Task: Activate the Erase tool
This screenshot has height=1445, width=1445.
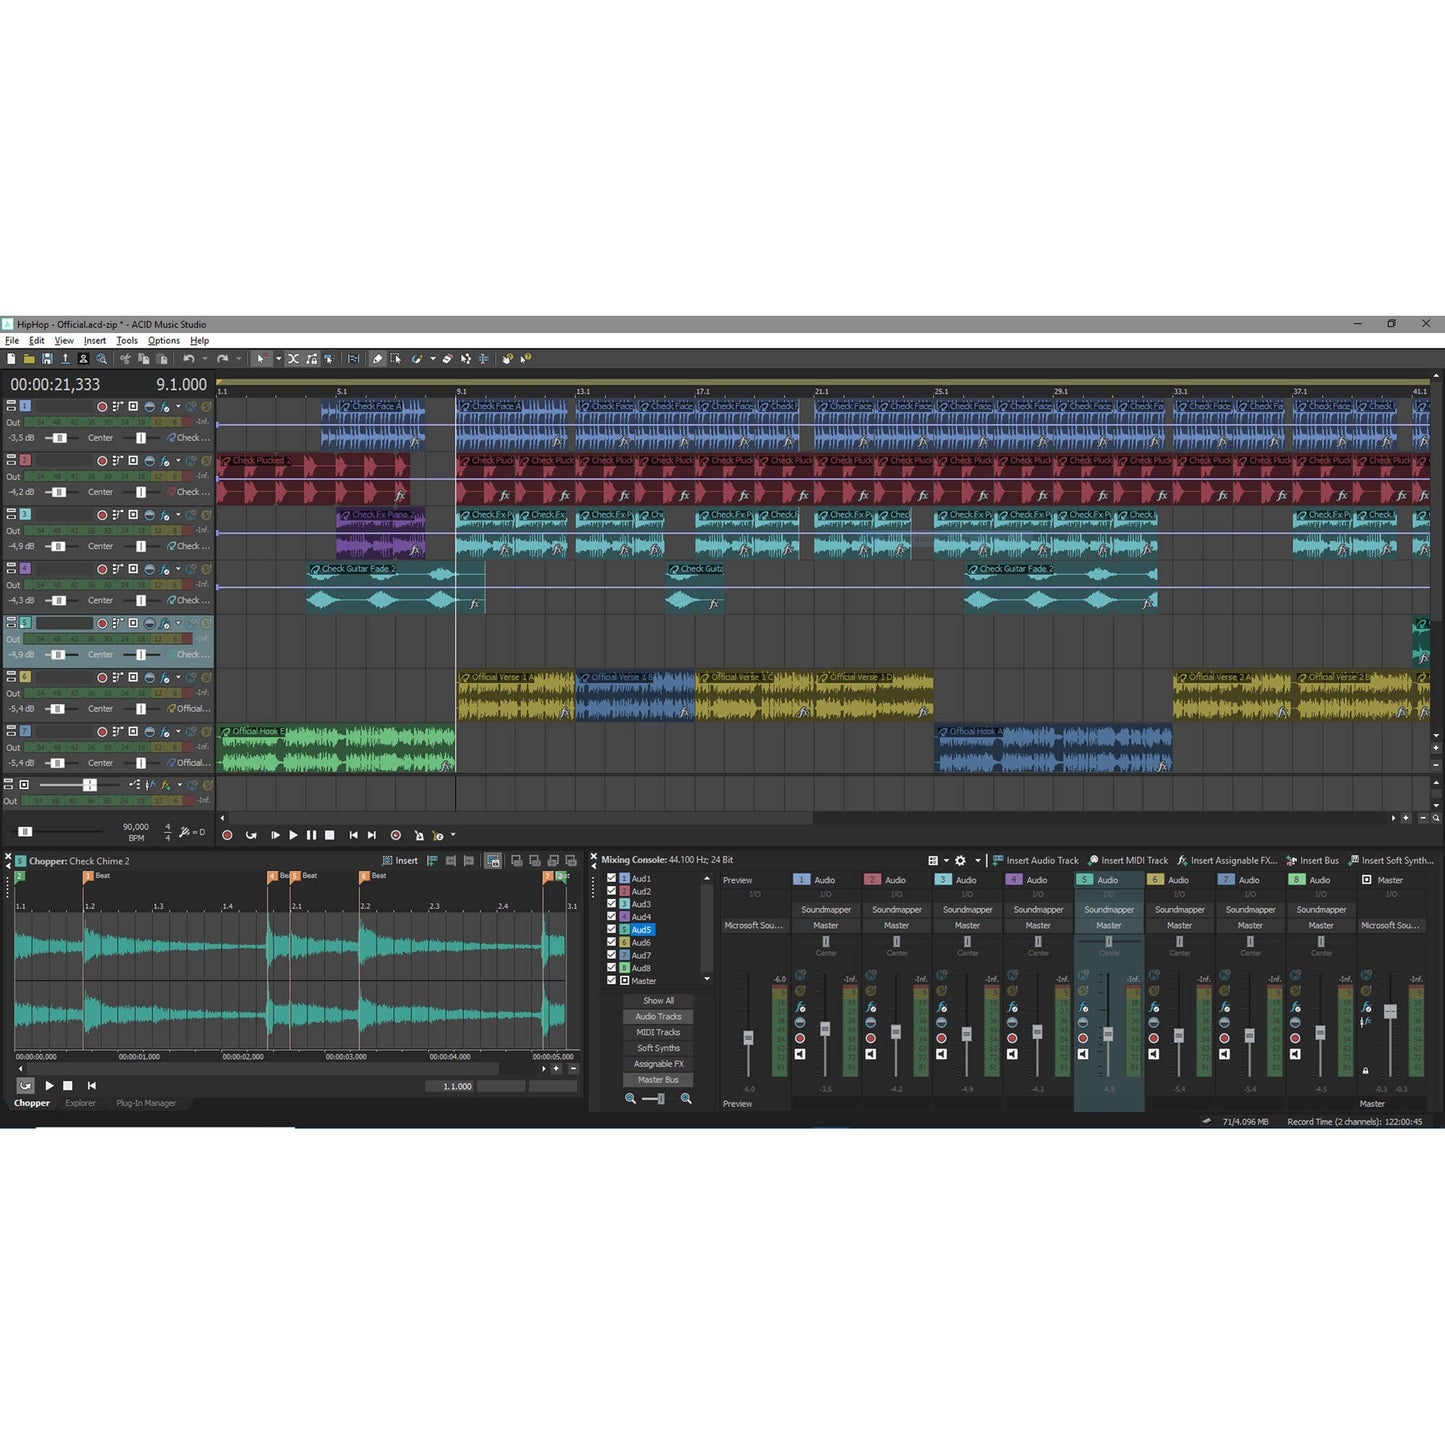Action: pos(447,359)
